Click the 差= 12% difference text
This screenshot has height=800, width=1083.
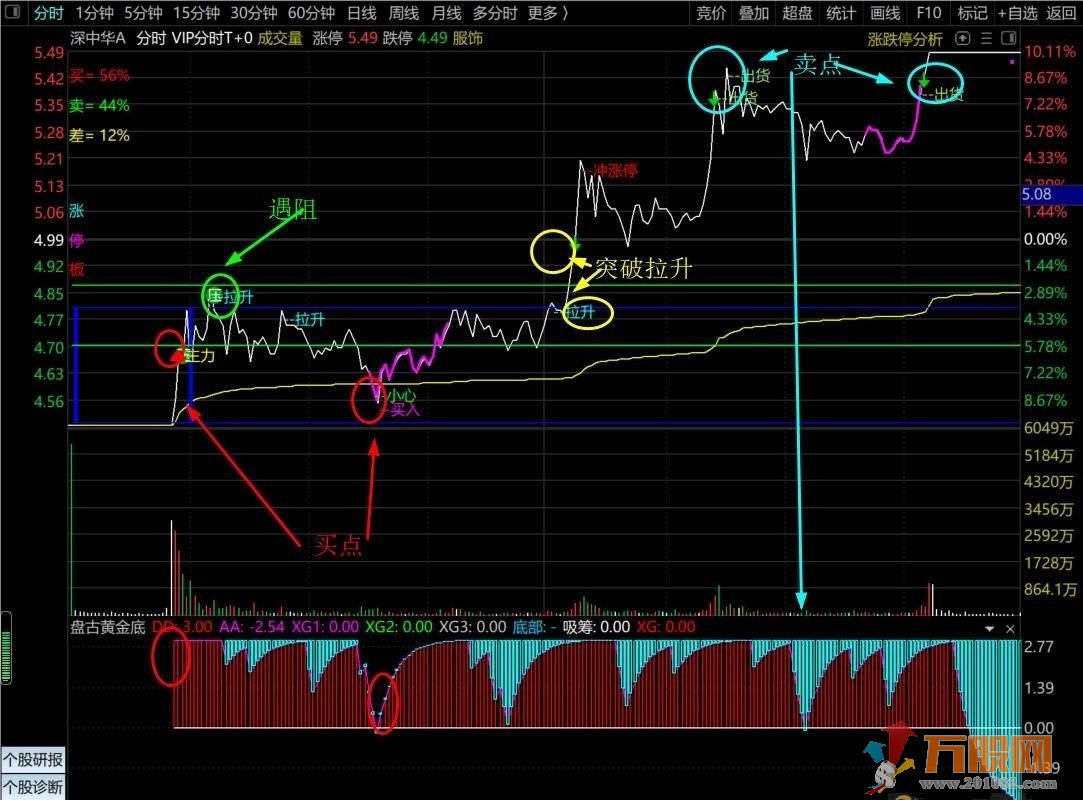[x=99, y=135]
